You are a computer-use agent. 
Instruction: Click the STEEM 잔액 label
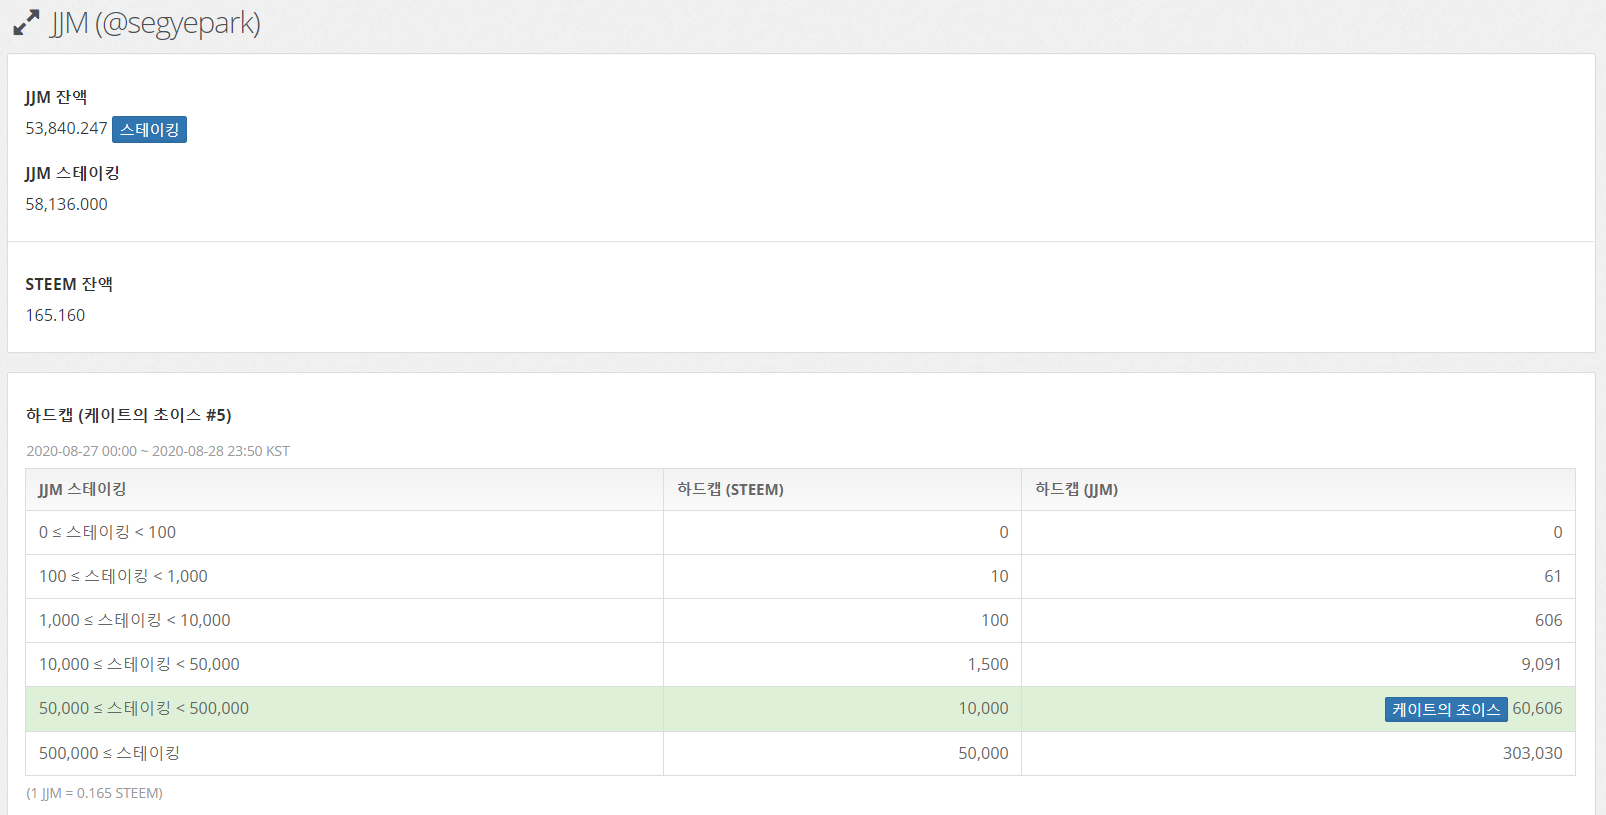69,284
